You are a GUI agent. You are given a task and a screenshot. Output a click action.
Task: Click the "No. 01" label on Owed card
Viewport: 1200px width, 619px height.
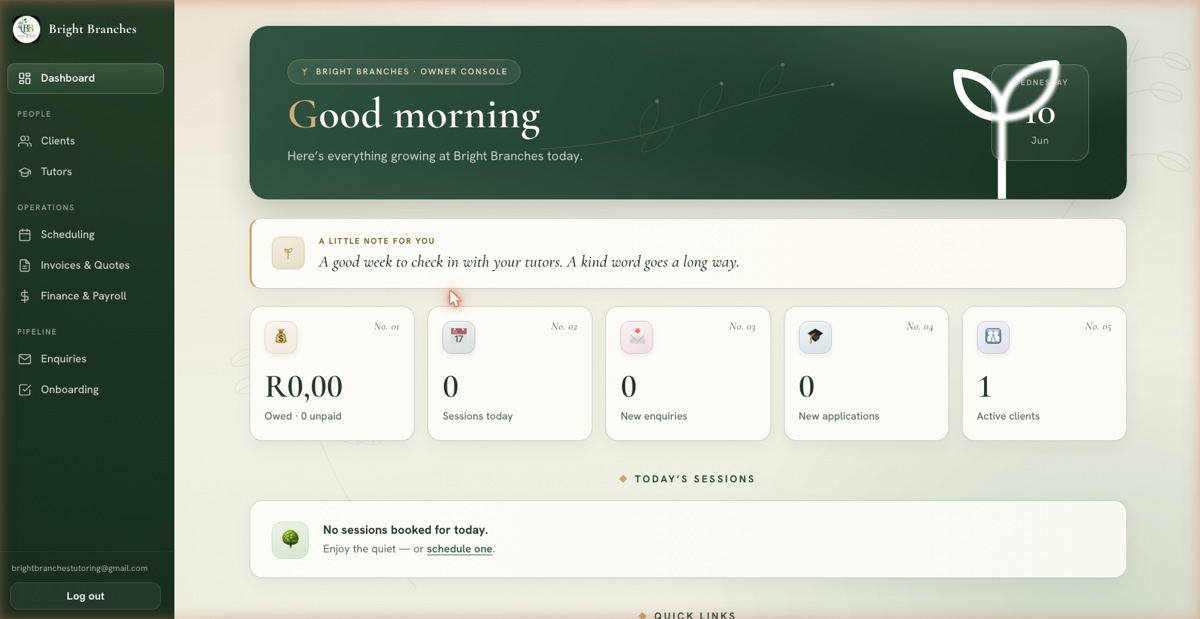(387, 327)
